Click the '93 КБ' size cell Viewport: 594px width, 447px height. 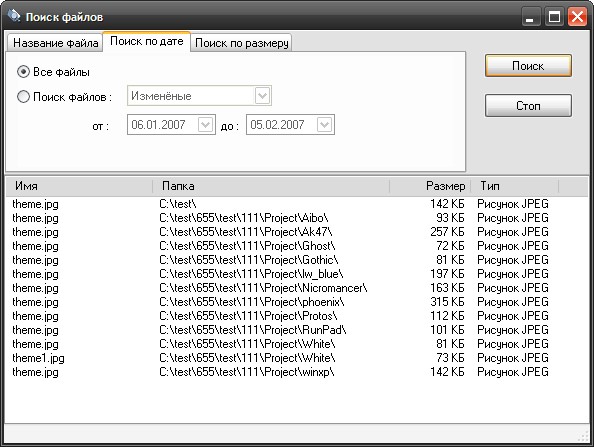[x=450, y=217]
